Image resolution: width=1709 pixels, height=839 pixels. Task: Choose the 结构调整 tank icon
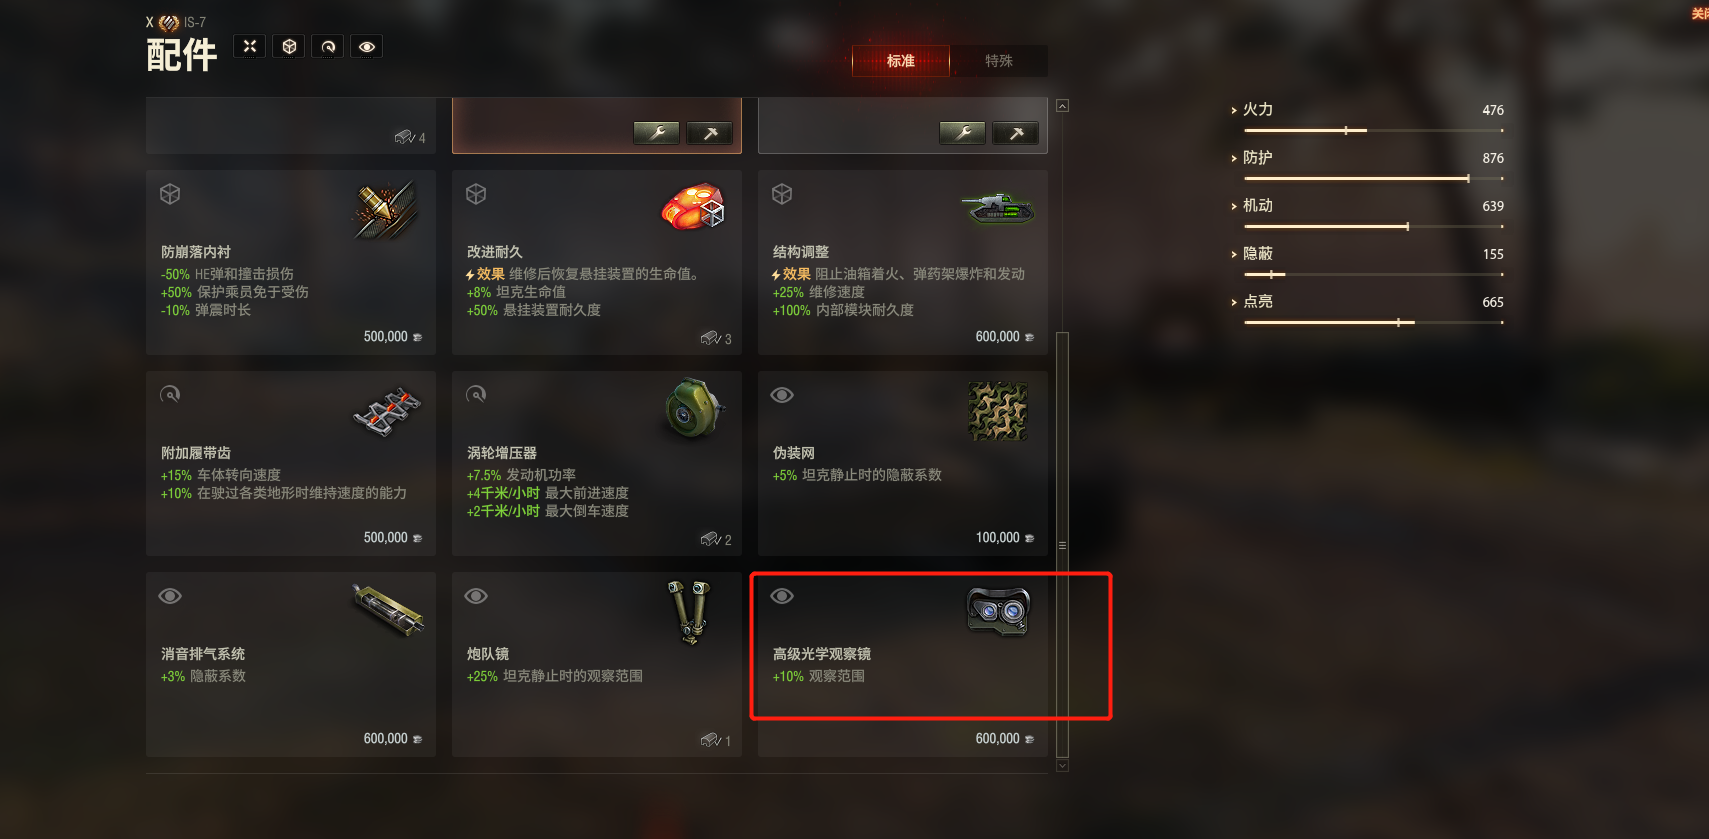[x=998, y=208]
